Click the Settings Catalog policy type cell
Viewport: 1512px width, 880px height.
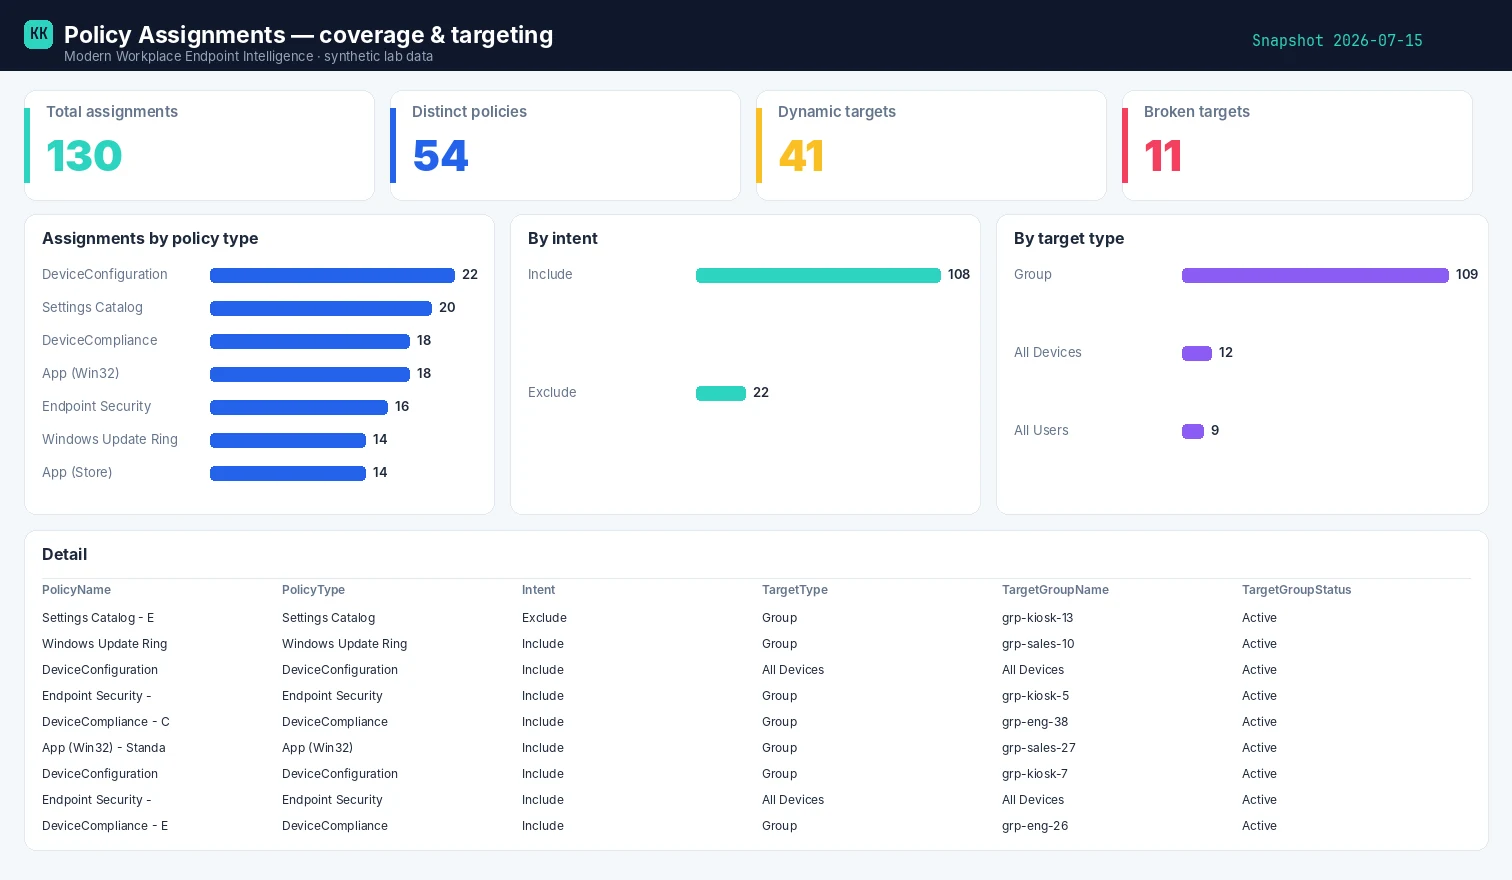pos(328,618)
